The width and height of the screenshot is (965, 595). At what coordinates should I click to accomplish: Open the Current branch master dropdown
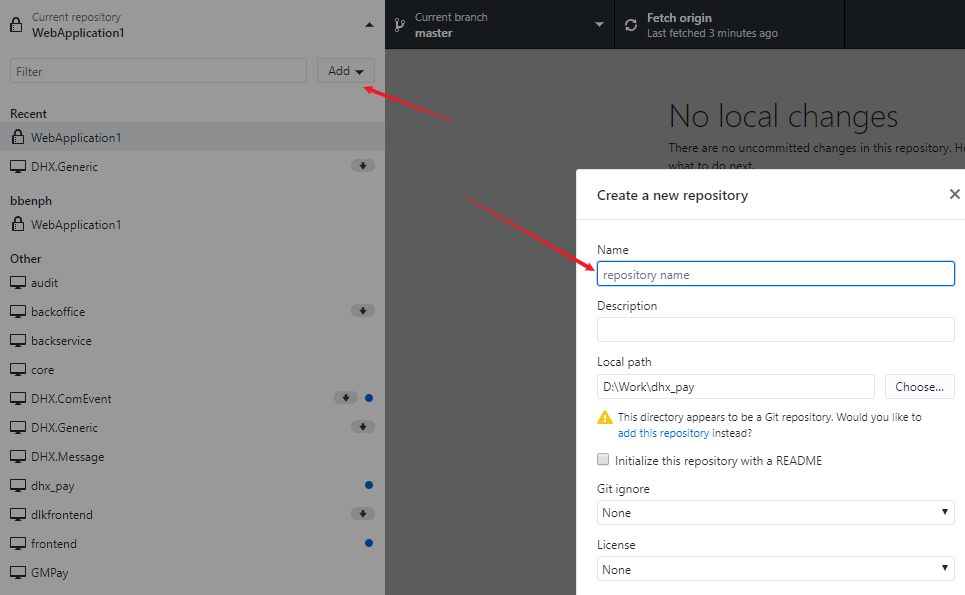click(500, 25)
